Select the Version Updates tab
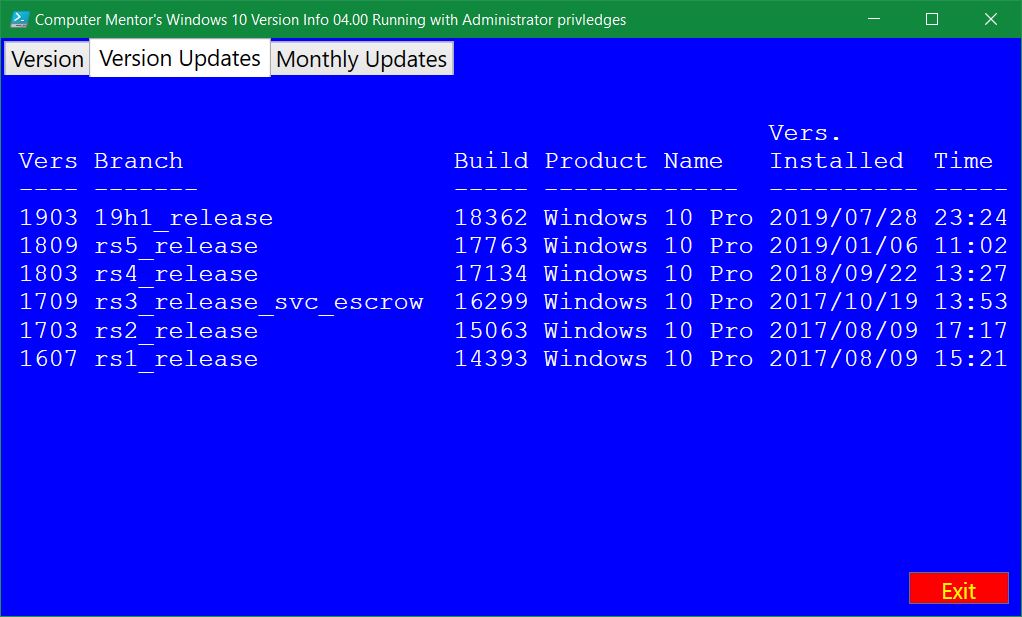The width and height of the screenshot is (1022, 617). 180,58
